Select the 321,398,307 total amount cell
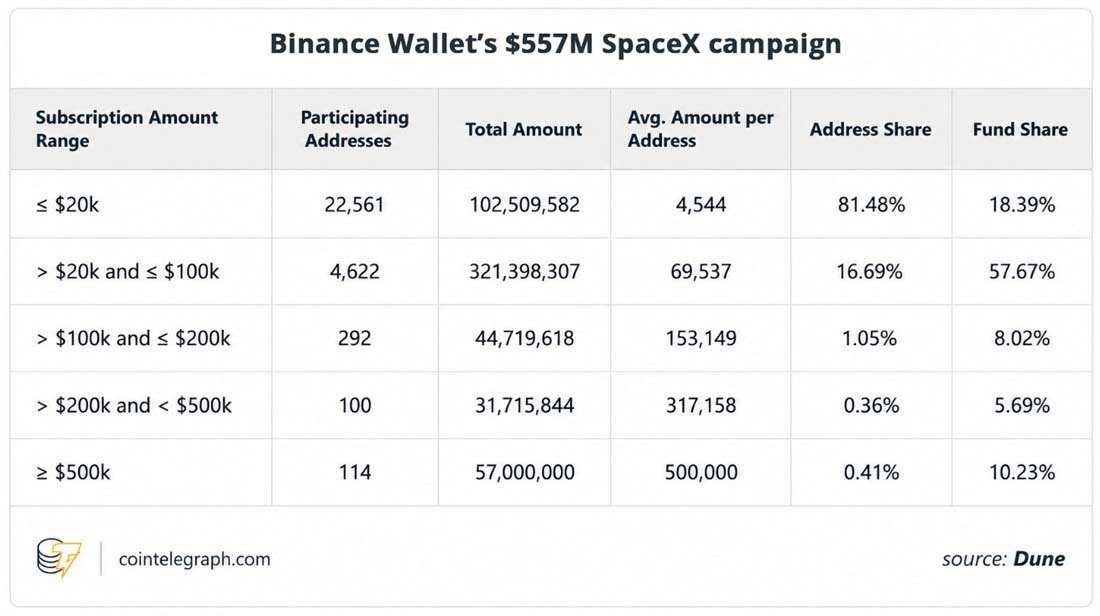This screenshot has width=1100, height=616. (x=525, y=272)
